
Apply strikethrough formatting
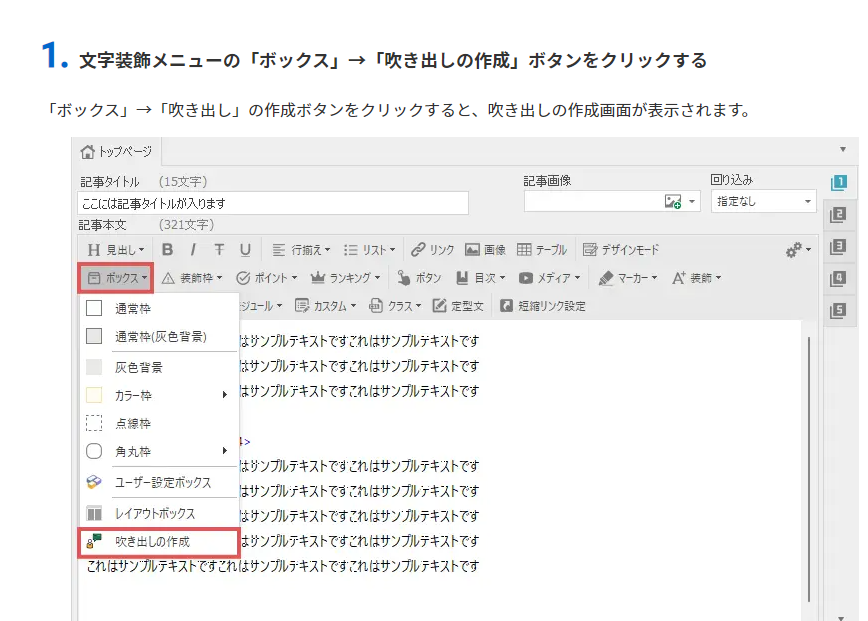[219, 250]
